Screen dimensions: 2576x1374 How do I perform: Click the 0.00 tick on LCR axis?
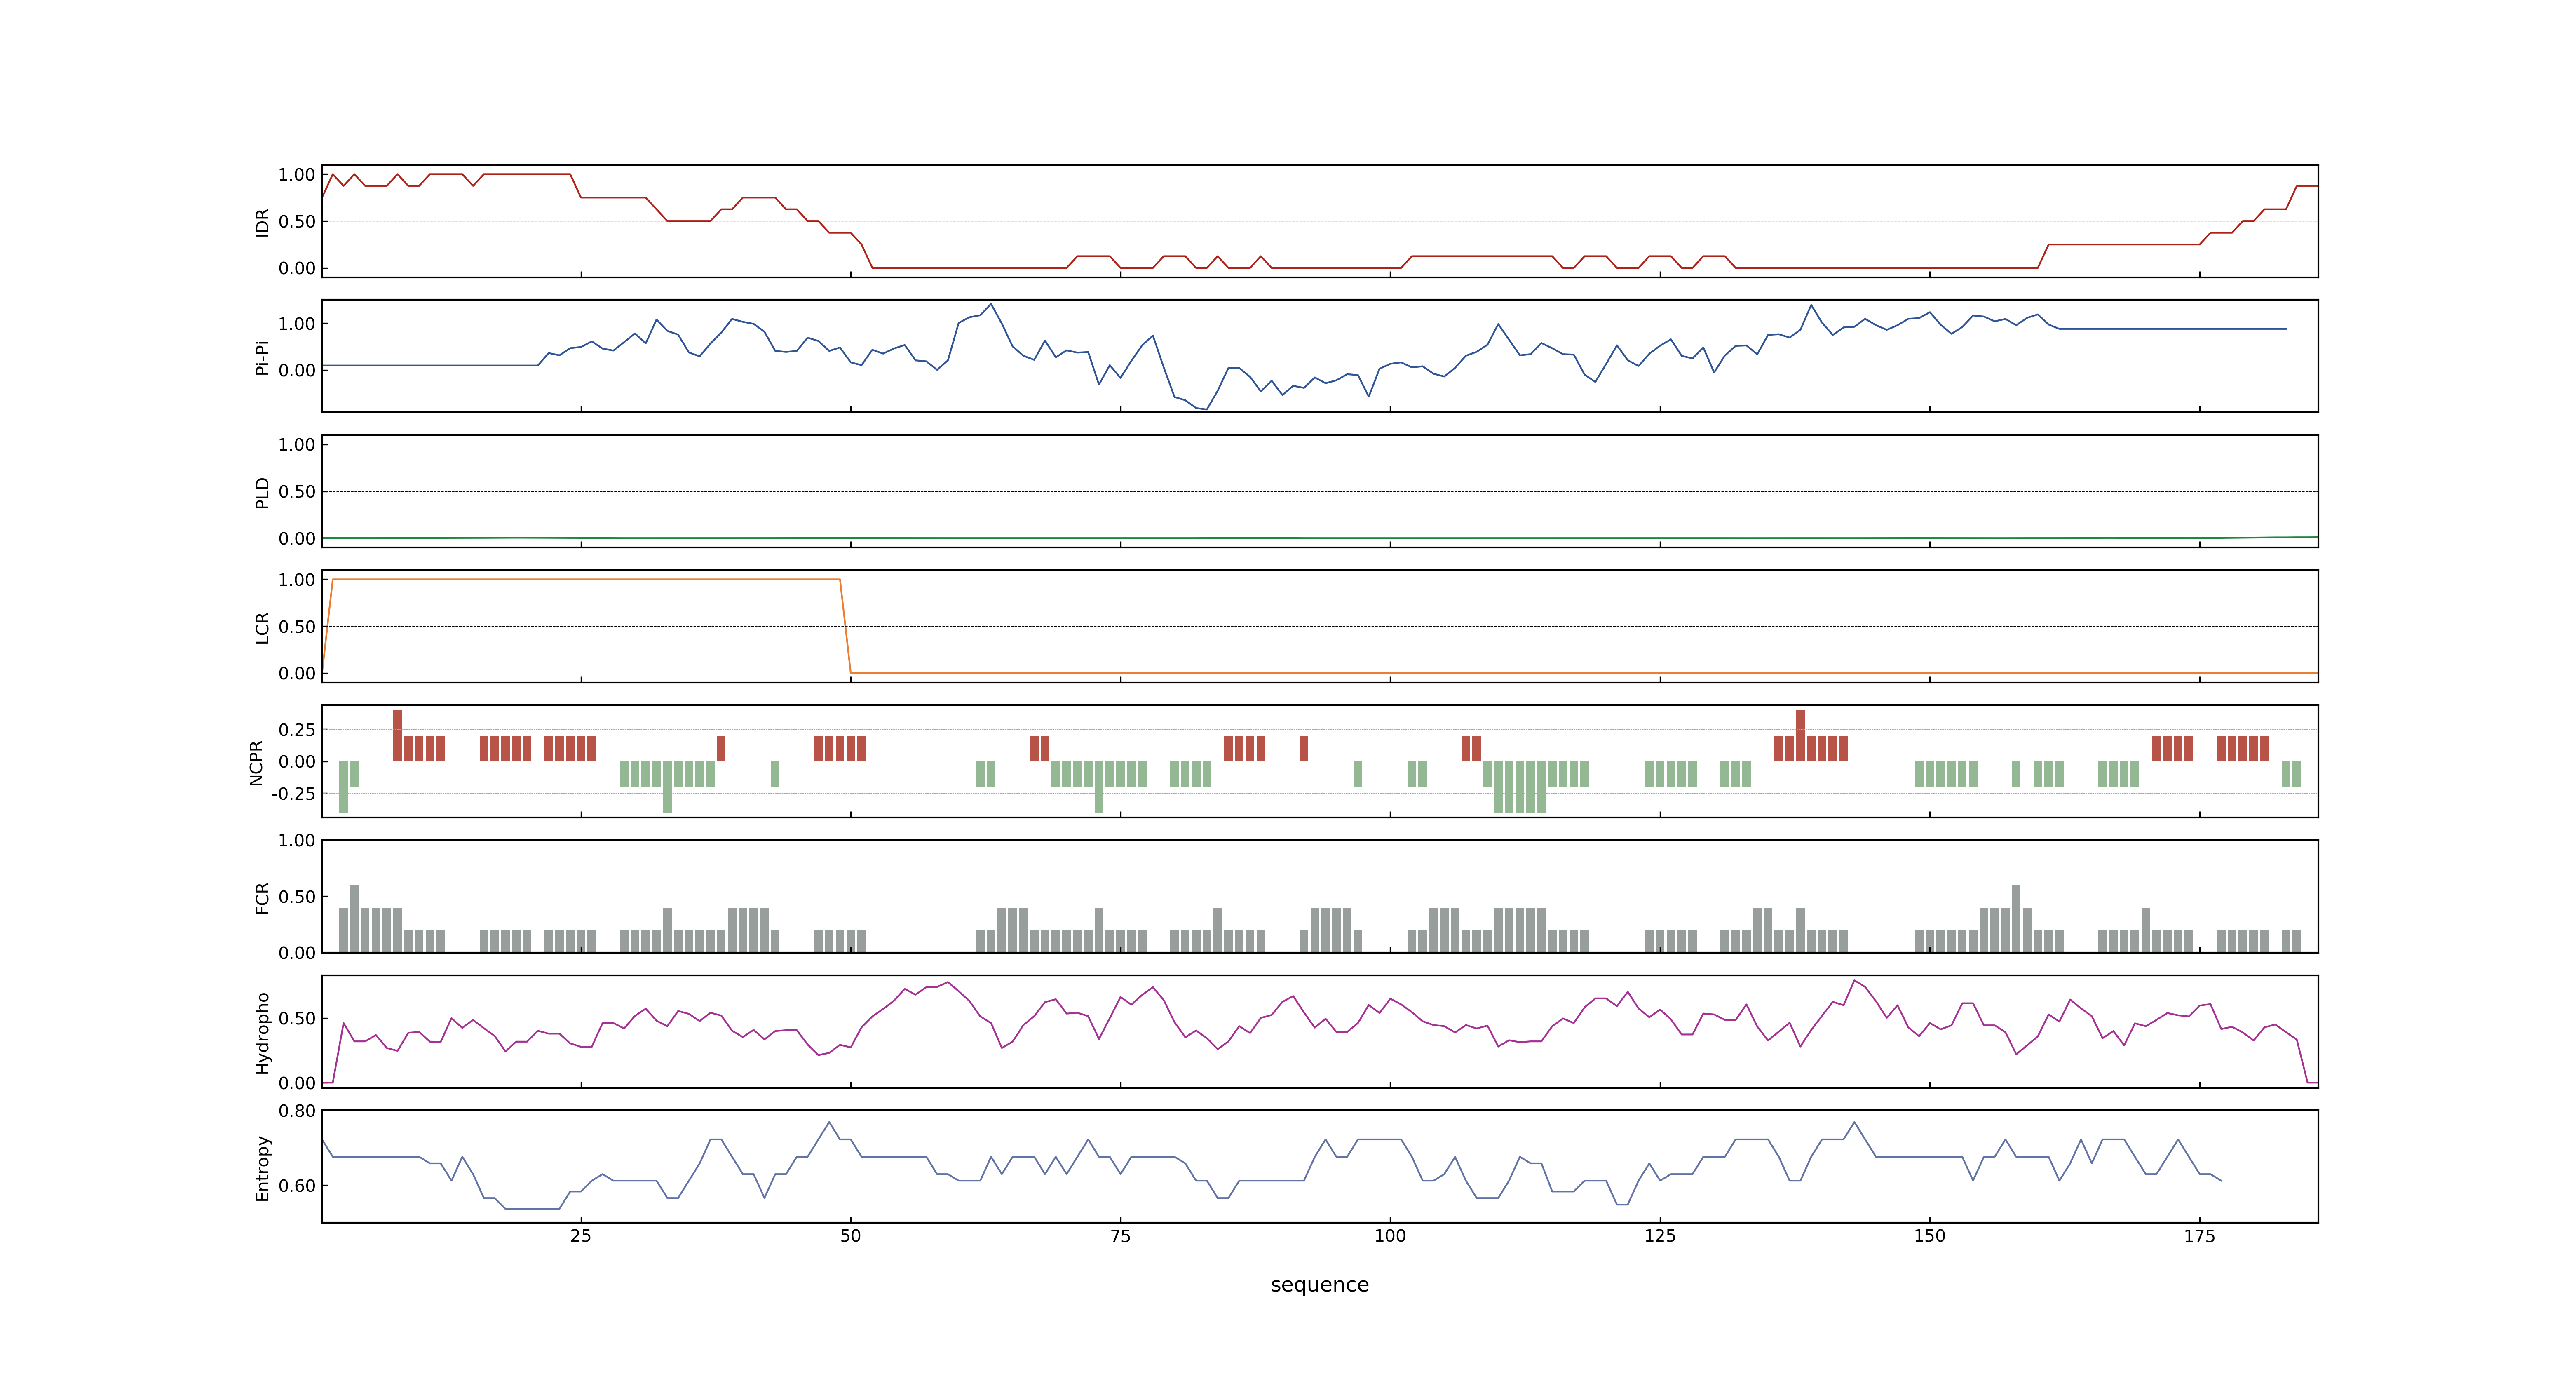297,674
